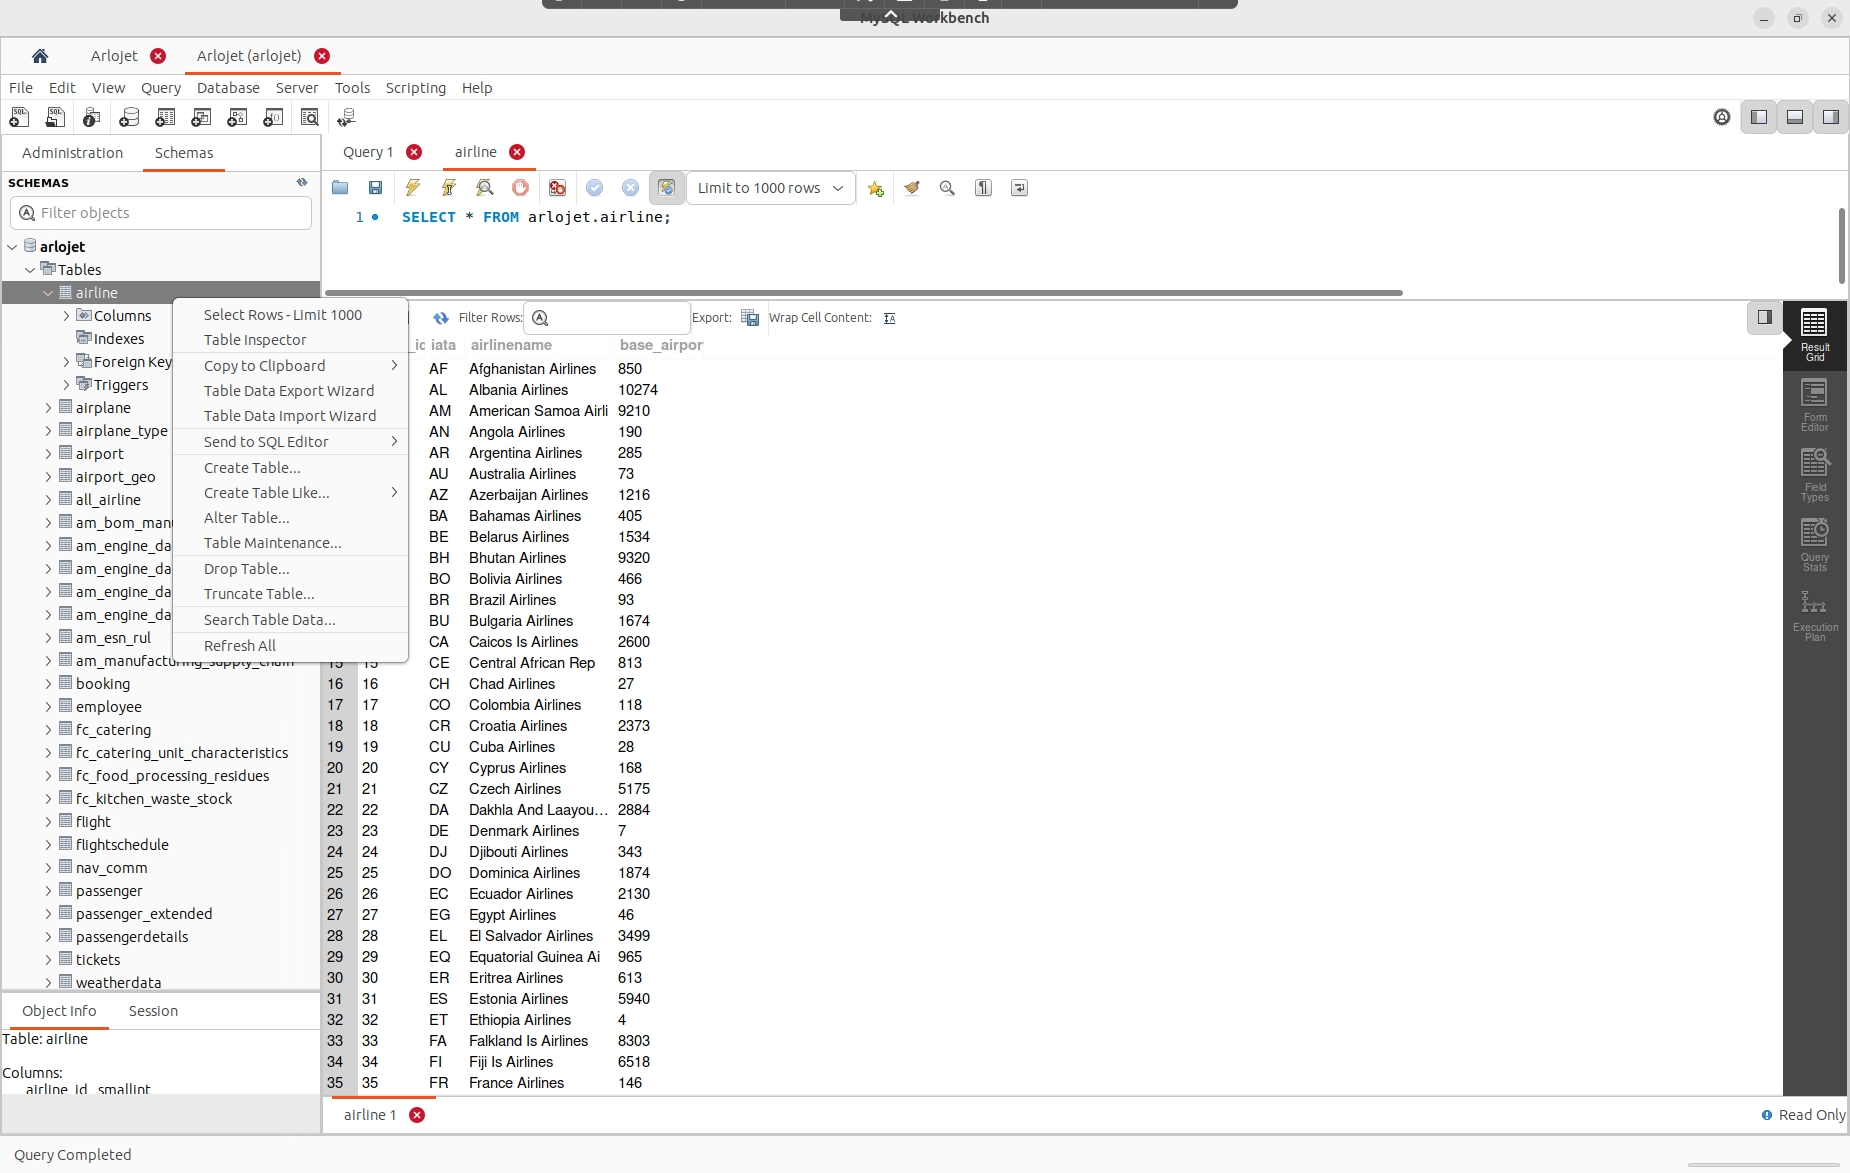This screenshot has width=1850, height=1173.
Task: Toggle the bottom output panel visibility
Action: [1795, 118]
